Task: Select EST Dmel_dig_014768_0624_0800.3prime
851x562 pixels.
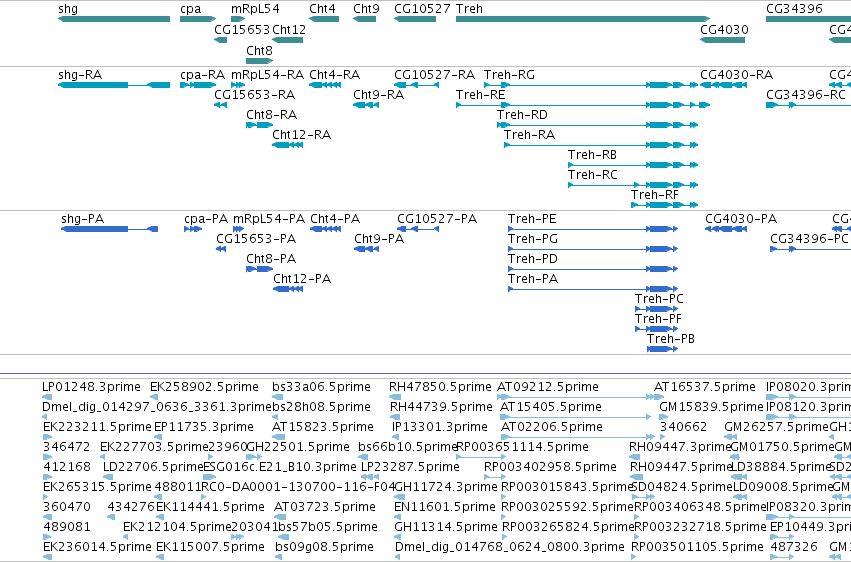Action: pos(510,547)
